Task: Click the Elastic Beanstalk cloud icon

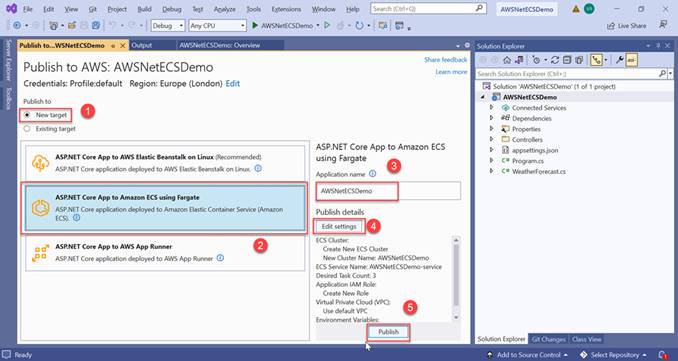Action: pos(40,163)
